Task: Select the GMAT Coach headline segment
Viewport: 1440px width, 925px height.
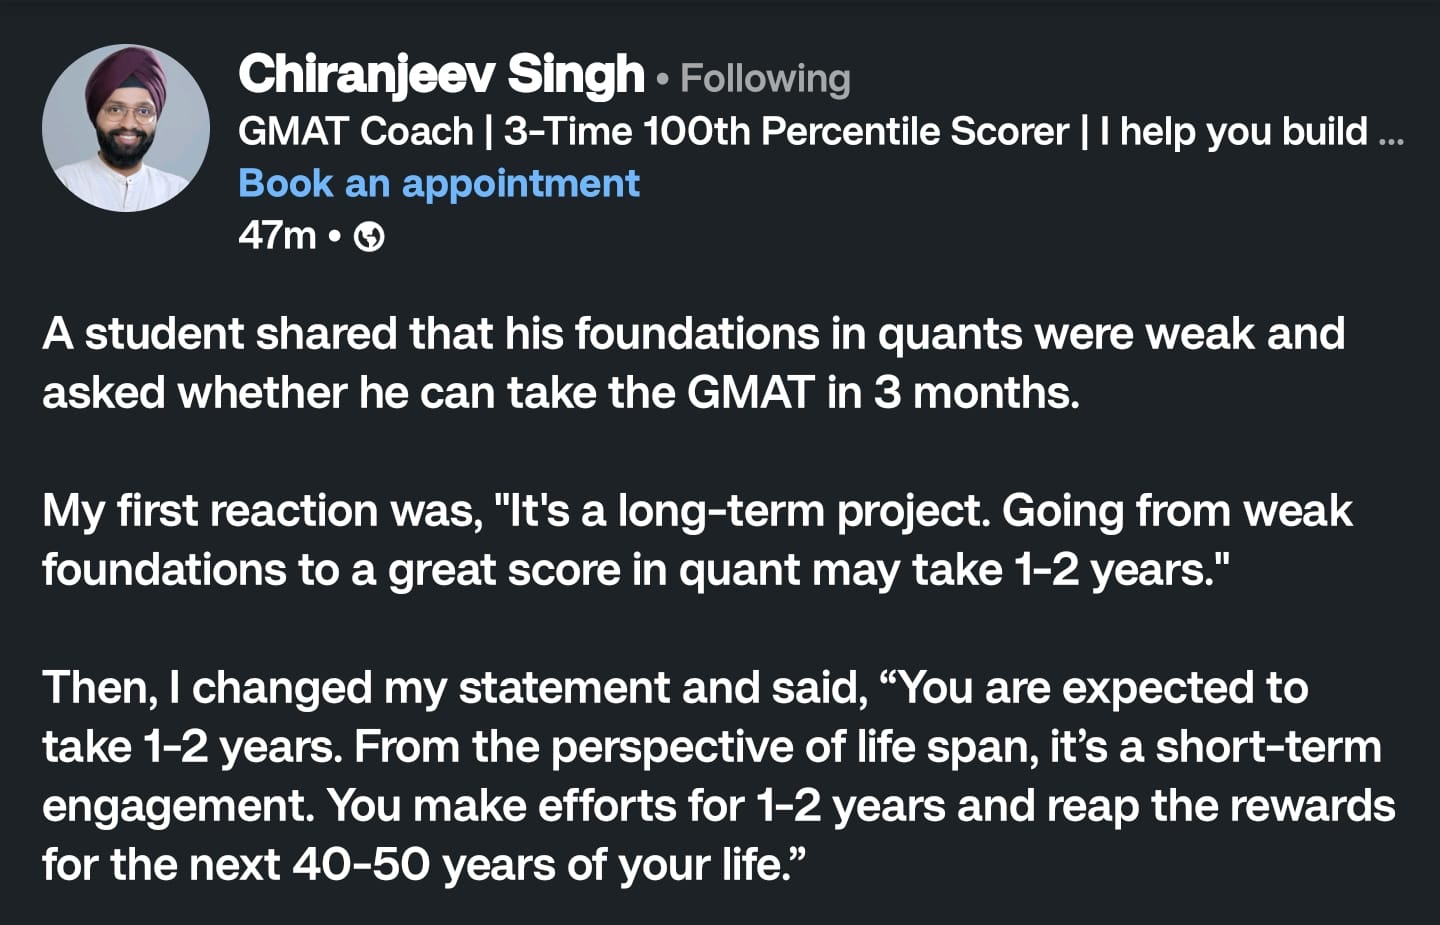Action: tap(356, 131)
